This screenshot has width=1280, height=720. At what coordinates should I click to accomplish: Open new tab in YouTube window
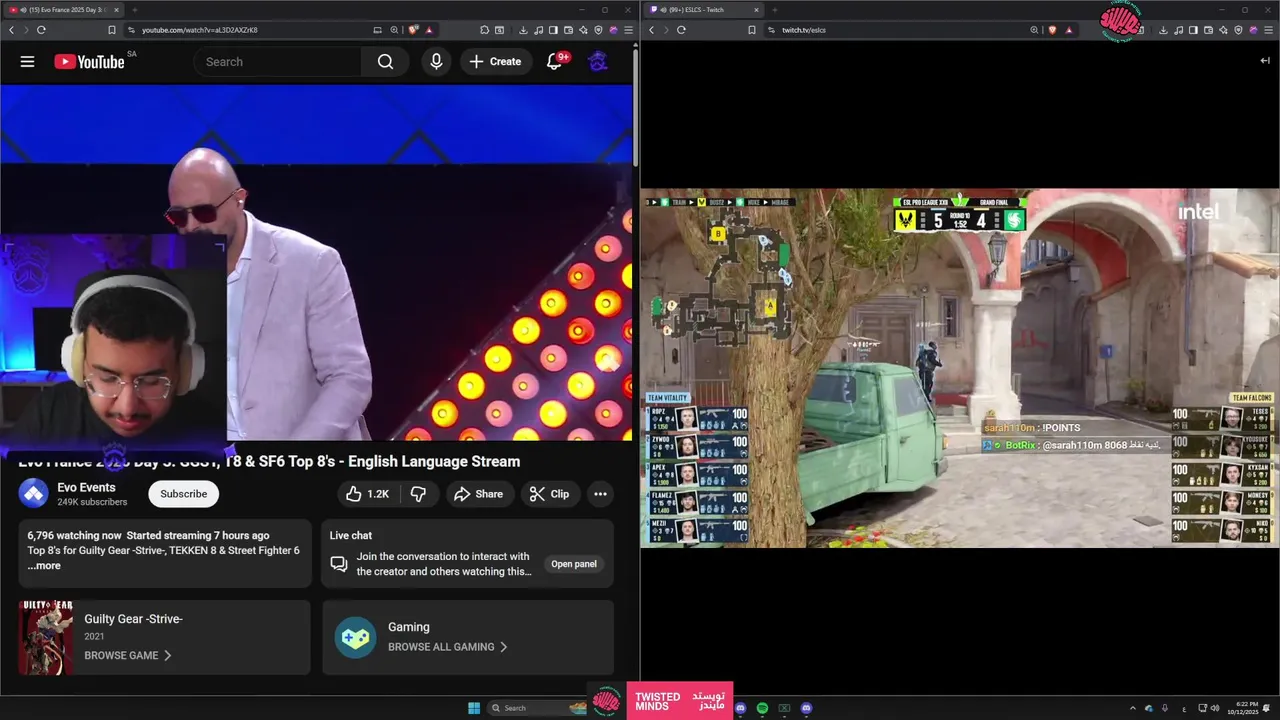coord(134,10)
